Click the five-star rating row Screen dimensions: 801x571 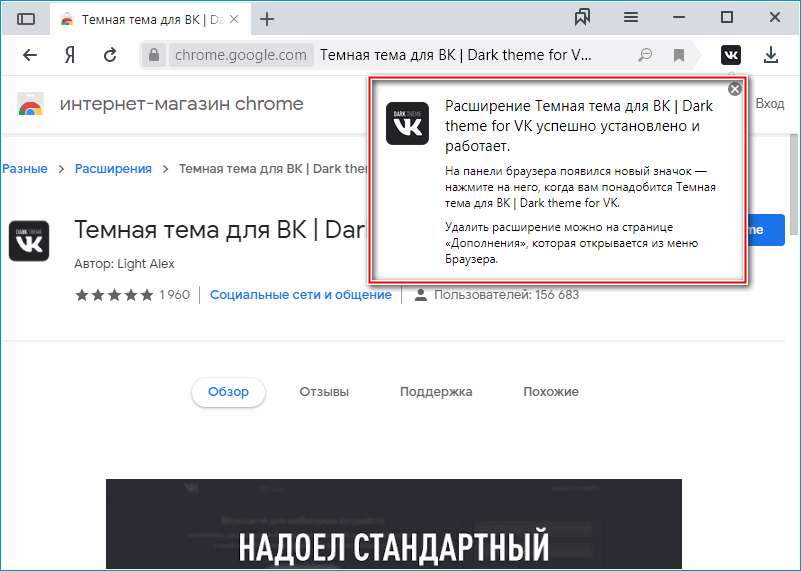tap(114, 295)
